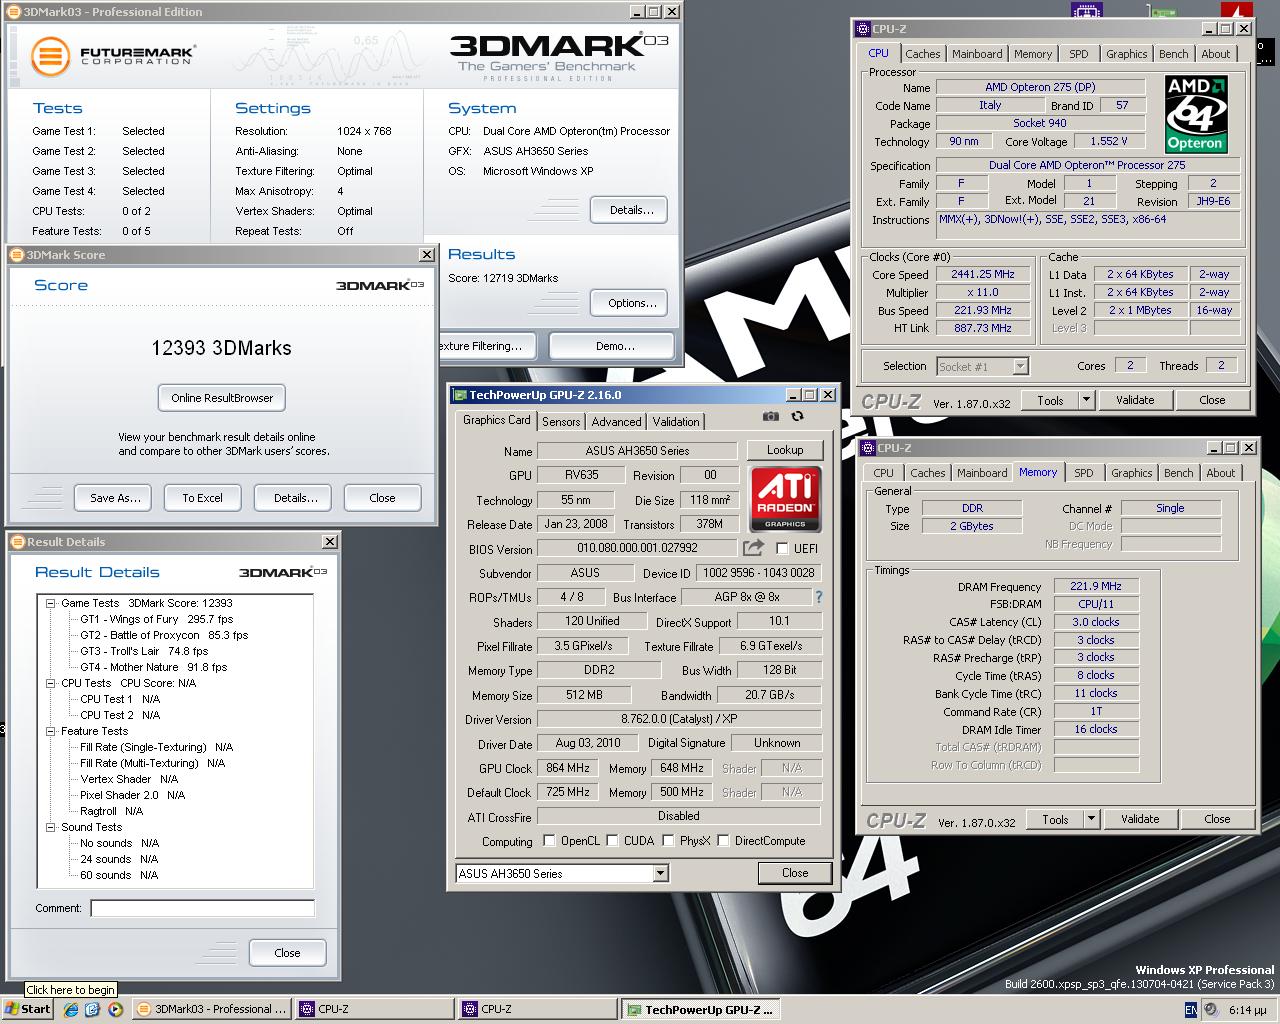Open the Validation tab in GPU-Z
The width and height of the screenshot is (1280, 1024).
click(676, 422)
